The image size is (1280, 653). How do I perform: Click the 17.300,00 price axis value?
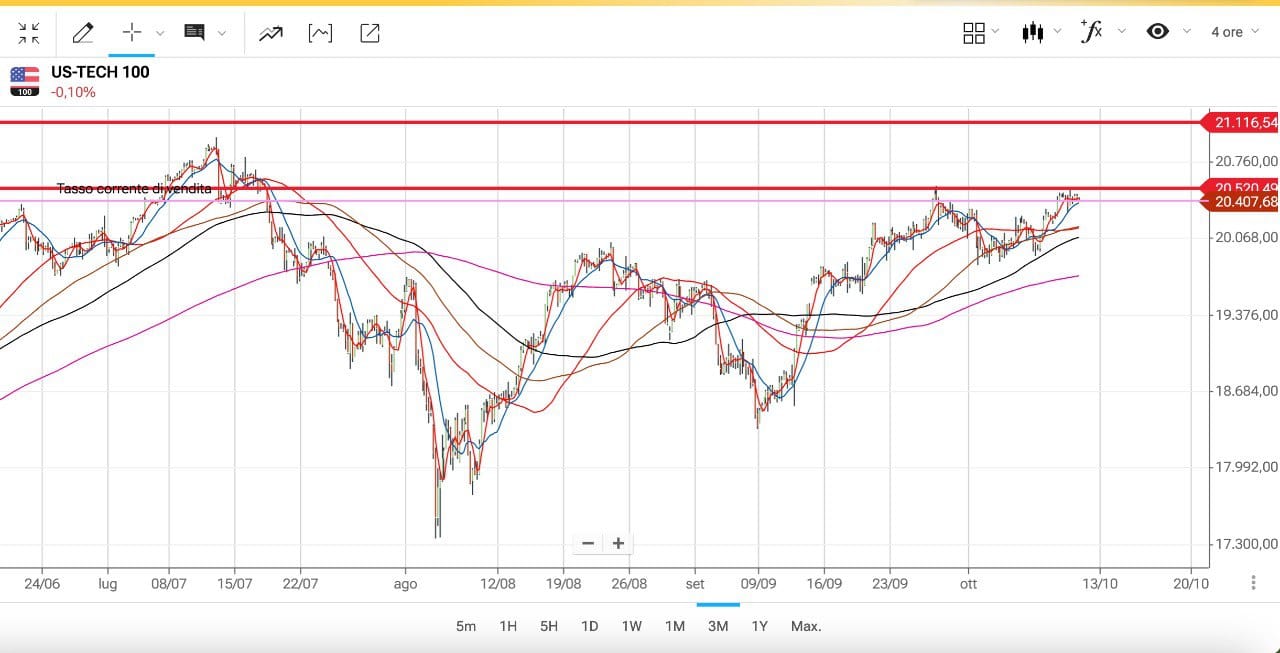[x=1246, y=544]
